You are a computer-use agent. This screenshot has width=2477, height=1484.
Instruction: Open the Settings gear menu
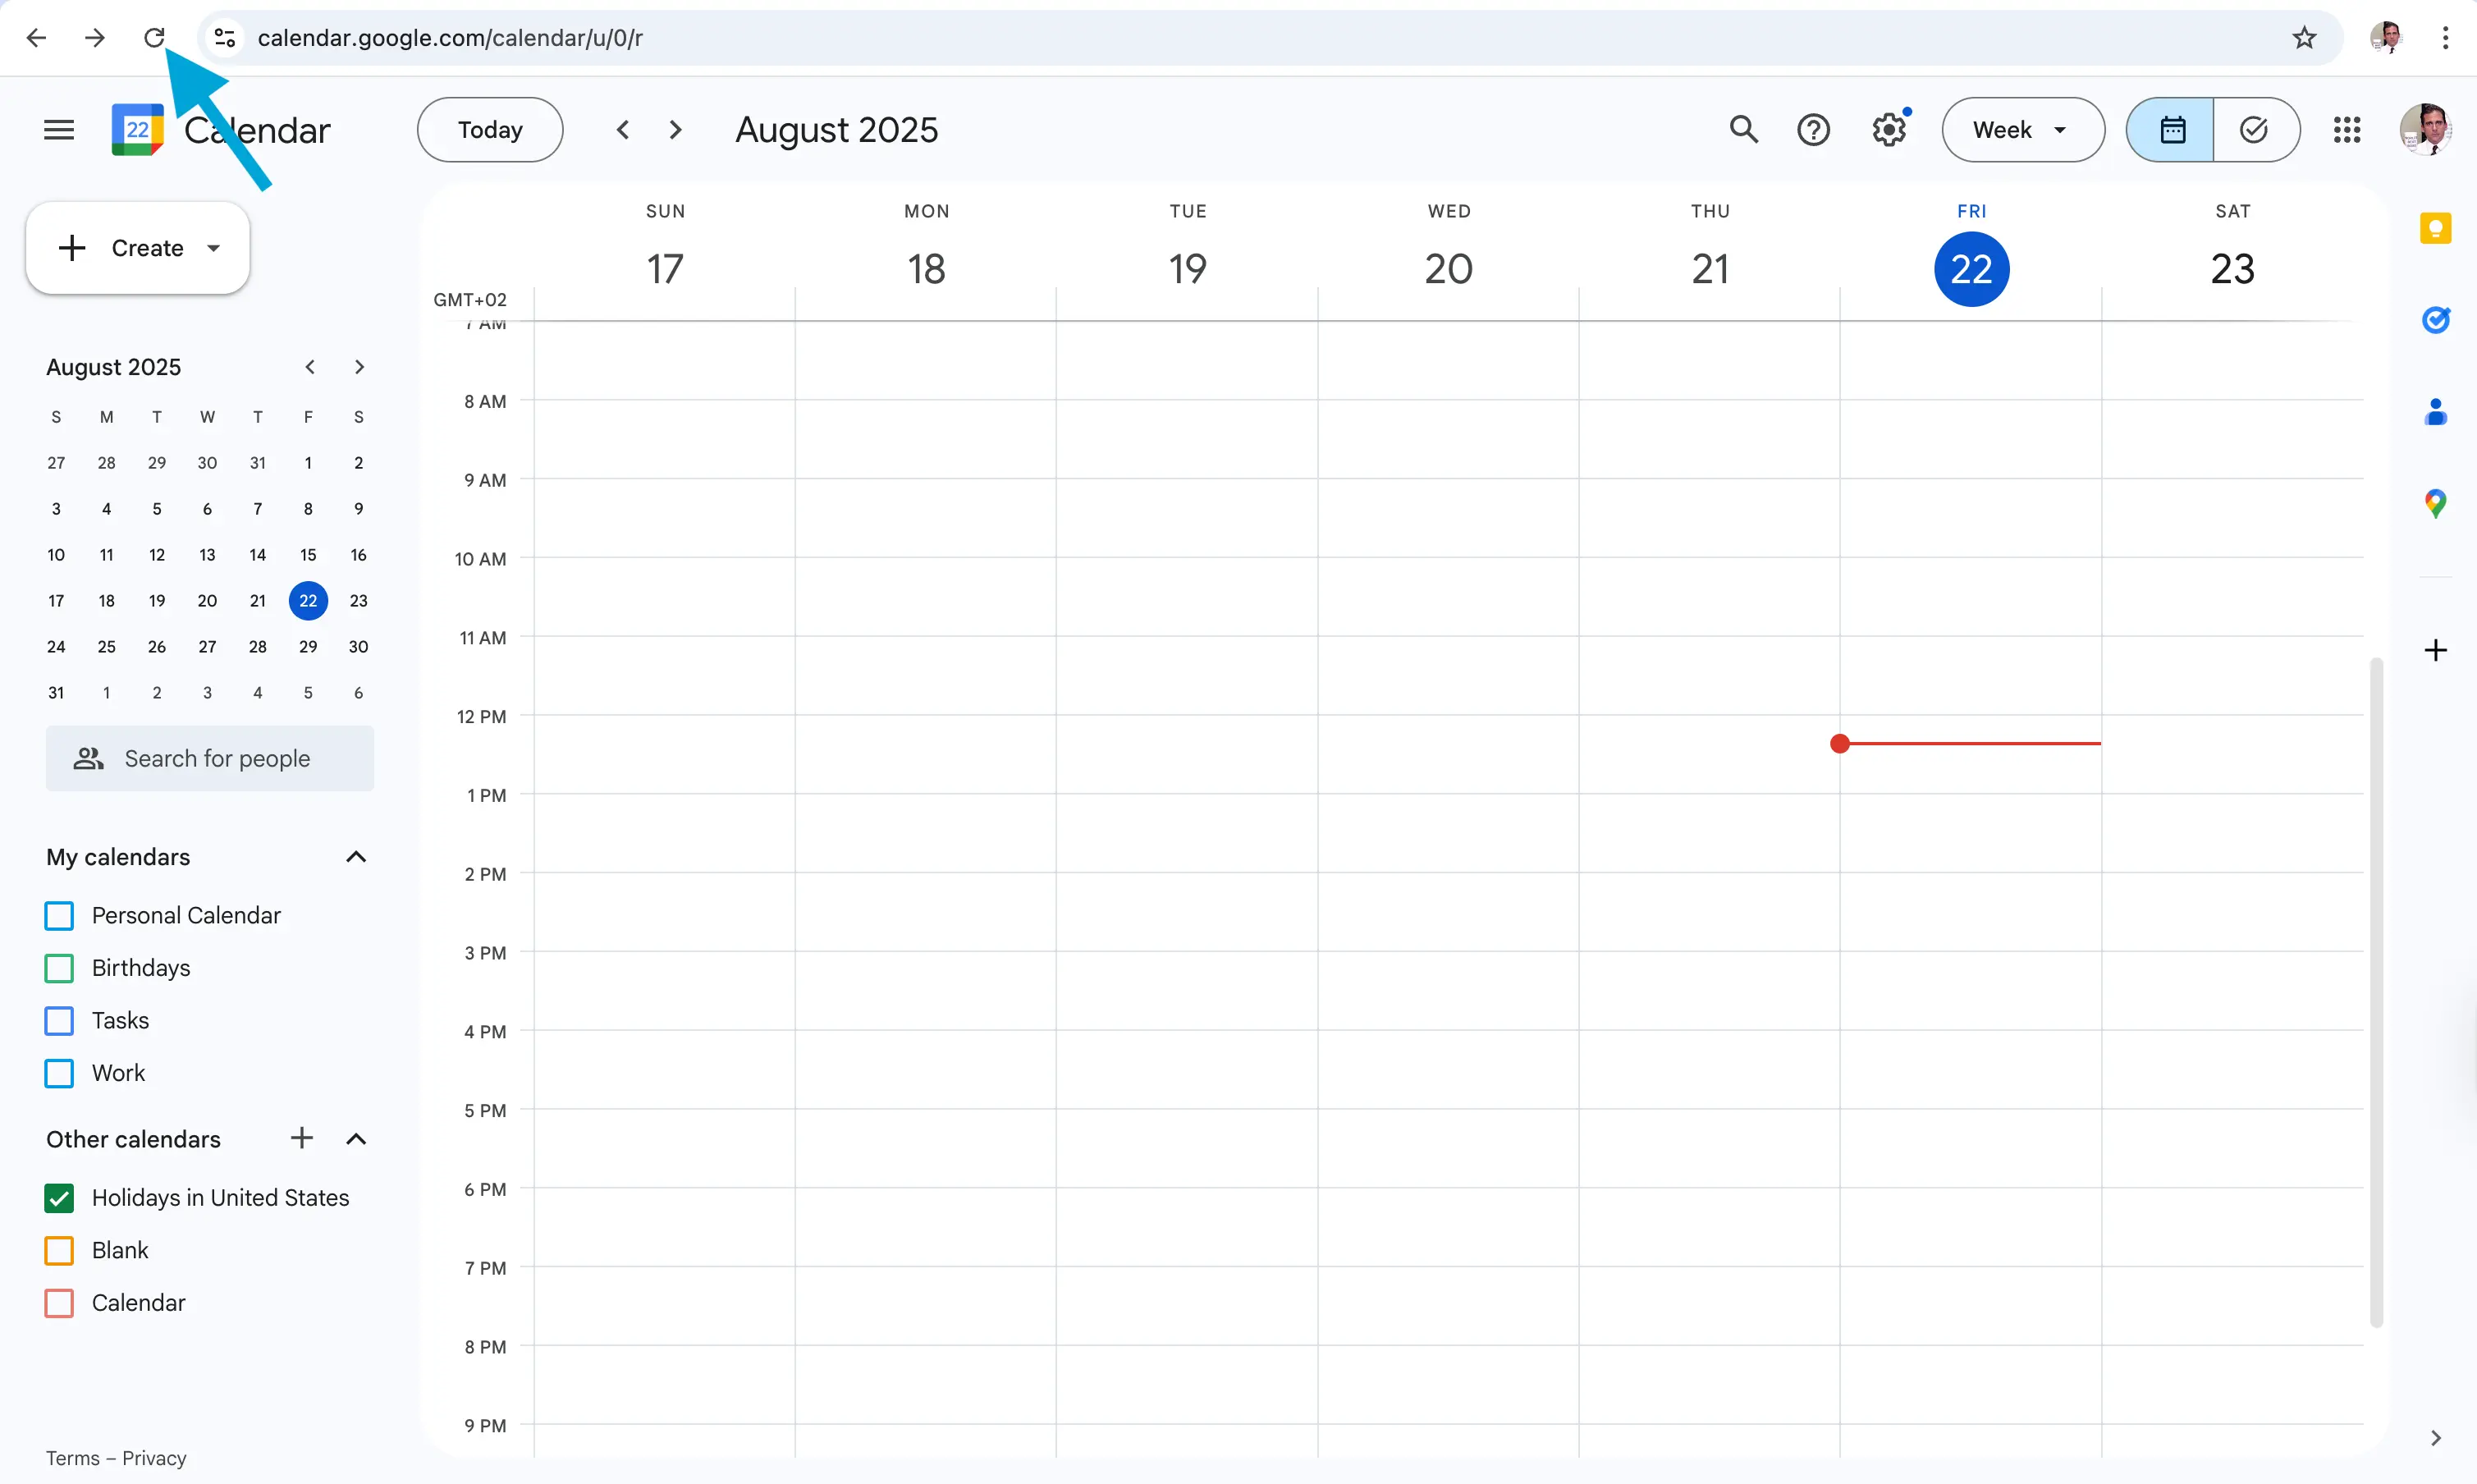point(1889,130)
